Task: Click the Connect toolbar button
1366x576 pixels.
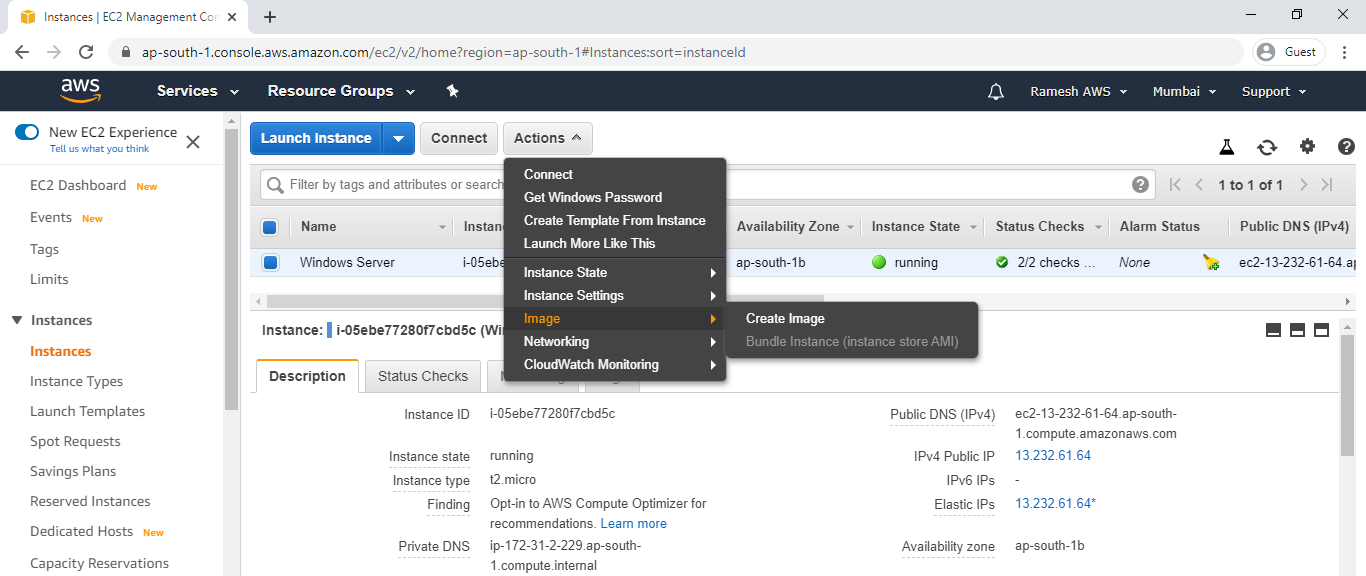Action: (x=459, y=138)
